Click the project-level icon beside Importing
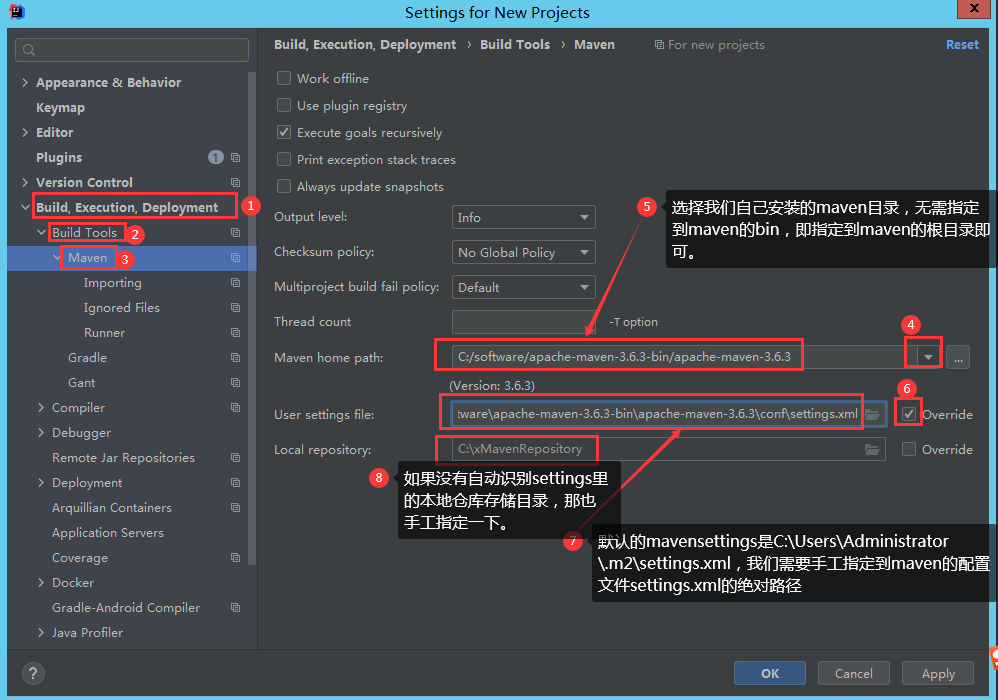Viewport: 998px width, 700px height. pos(235,283)
